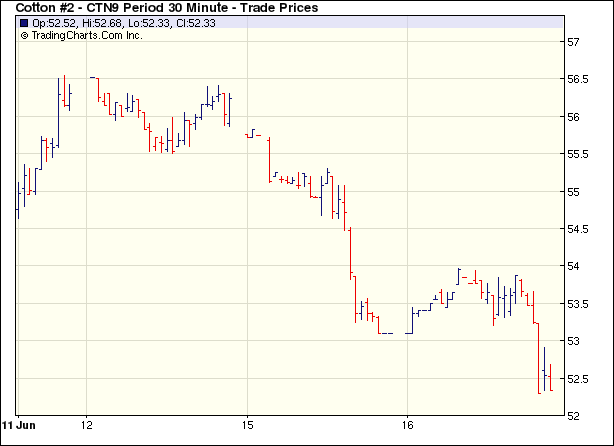
Task: Click the Hi:52.68 high price value
Action: click(x=101, y=22)
